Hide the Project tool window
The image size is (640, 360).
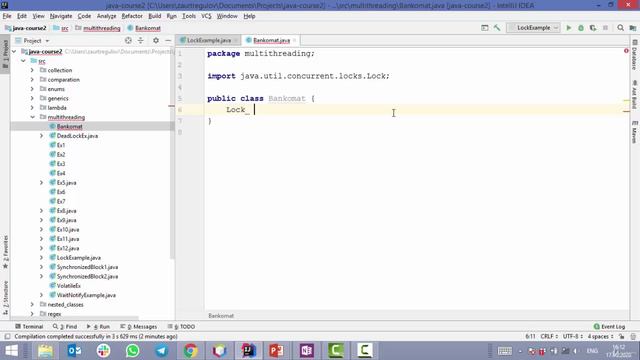(168, 40)
